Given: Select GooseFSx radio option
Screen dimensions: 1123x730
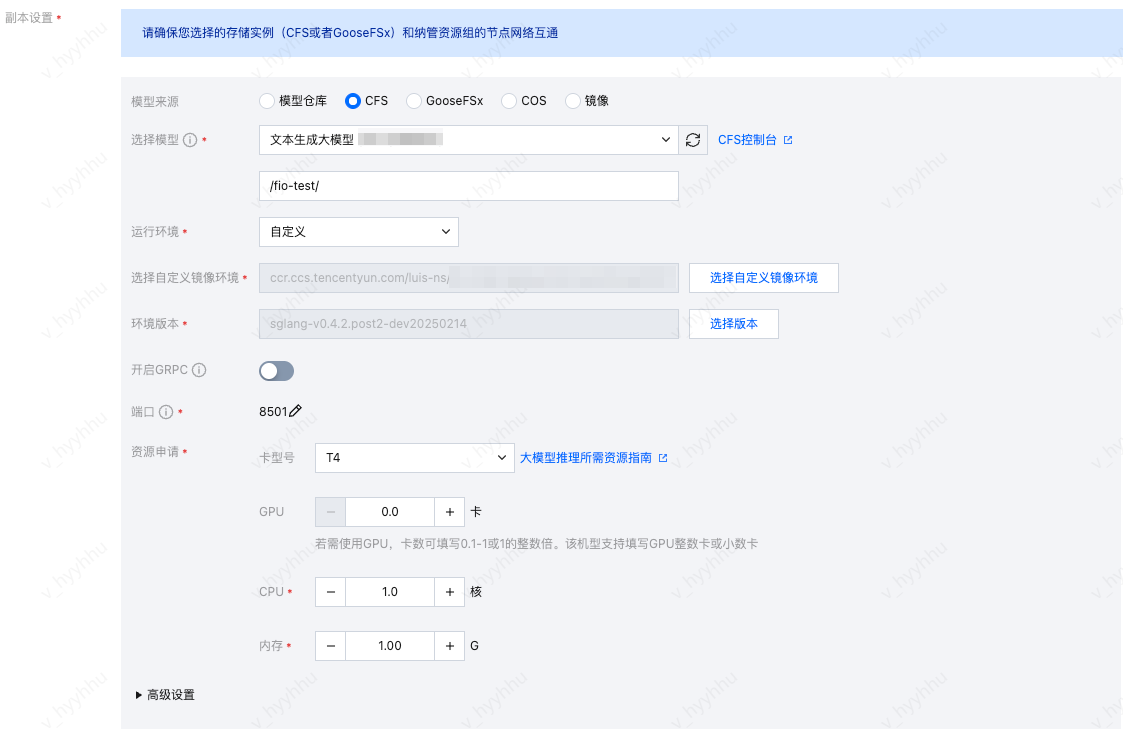Looking at the screenshot, I should click(x=414, y=101).
